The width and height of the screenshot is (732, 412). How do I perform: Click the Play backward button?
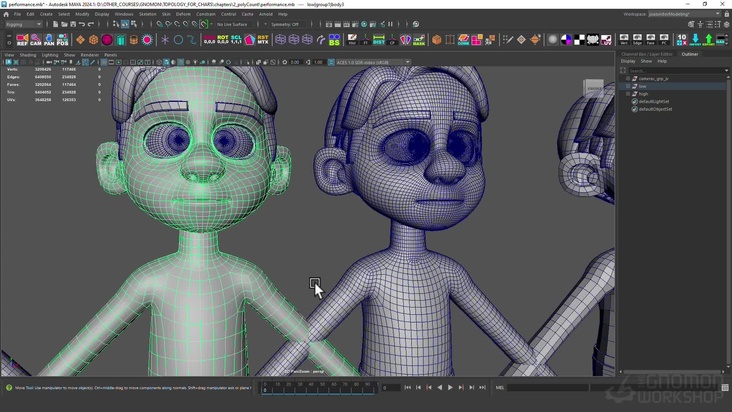[439, 387]
